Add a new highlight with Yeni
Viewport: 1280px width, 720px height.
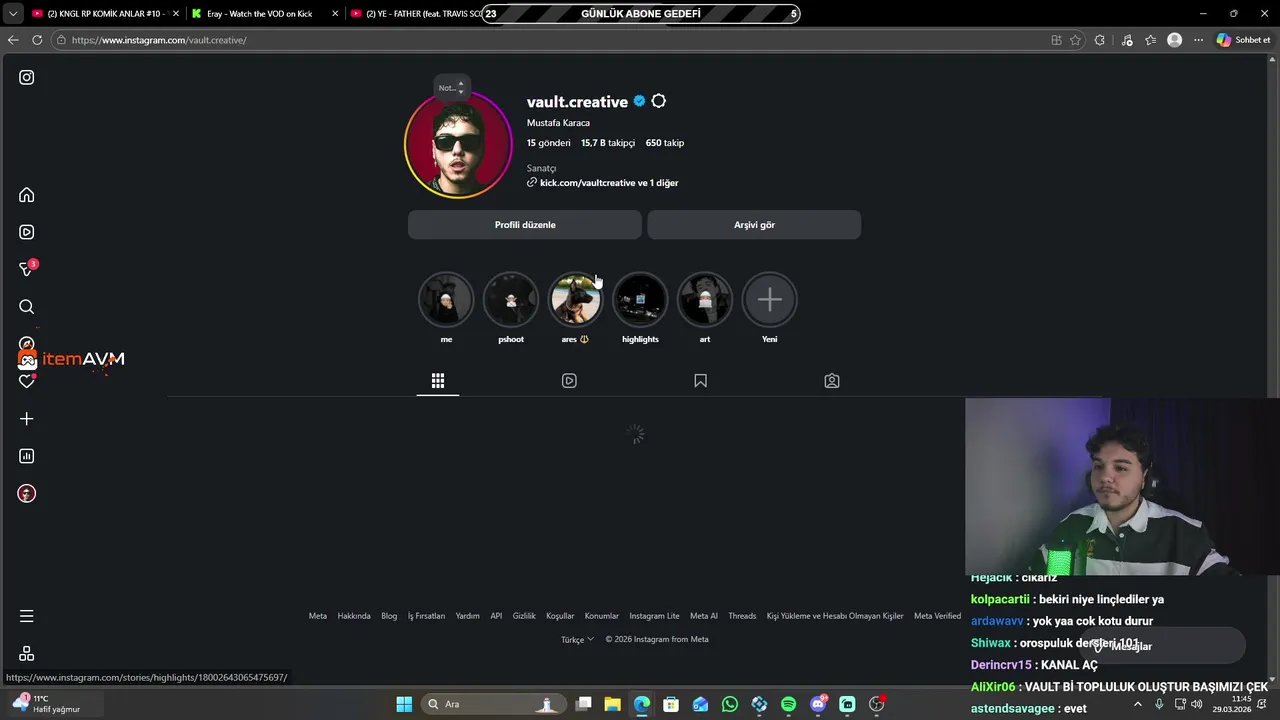click(x=769, y=300)
